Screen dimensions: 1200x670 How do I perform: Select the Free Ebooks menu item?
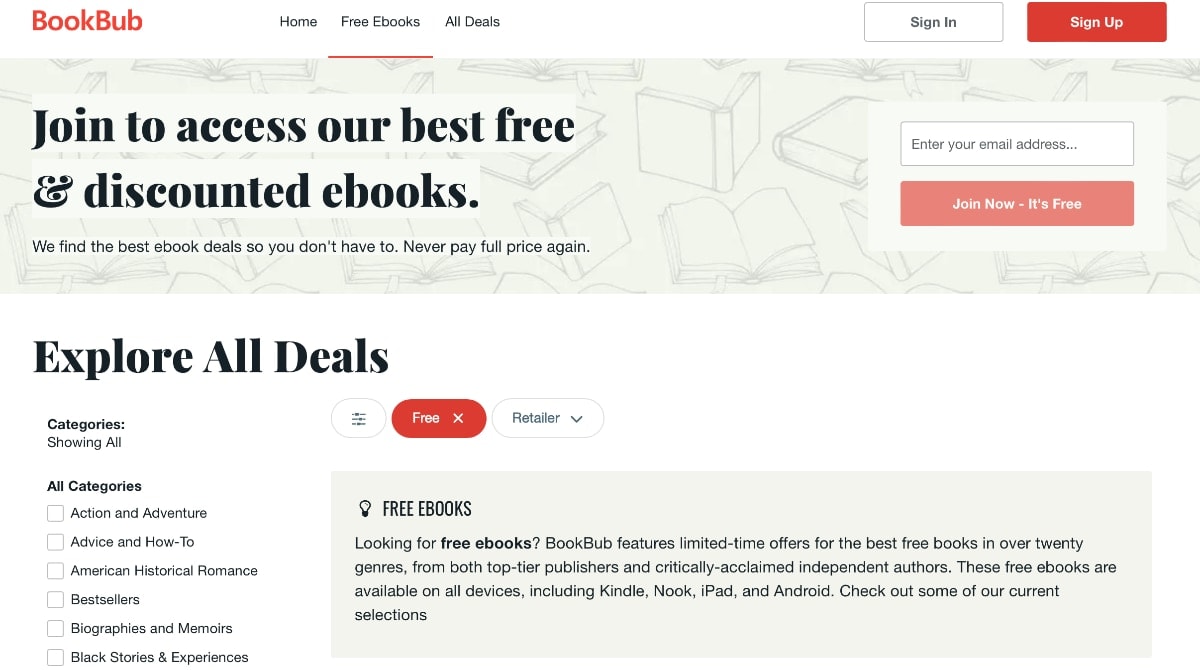click(x=380, y=21)
